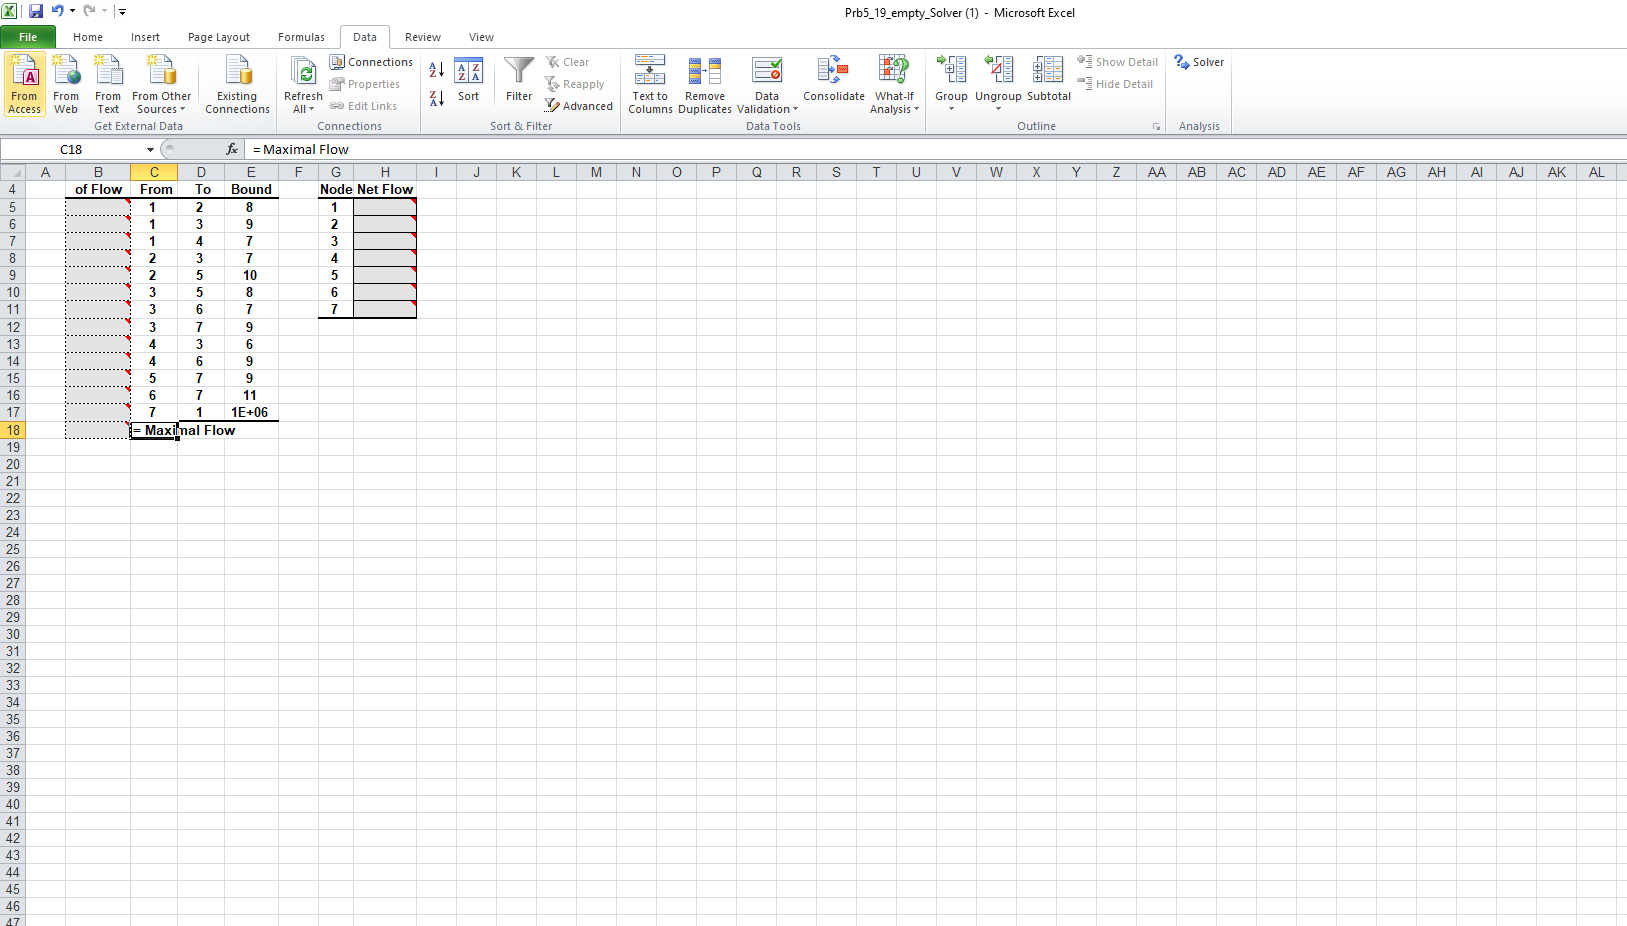1627x926 pixels.
Task: Insert a Subtotal
Action: pos(1048,84)
